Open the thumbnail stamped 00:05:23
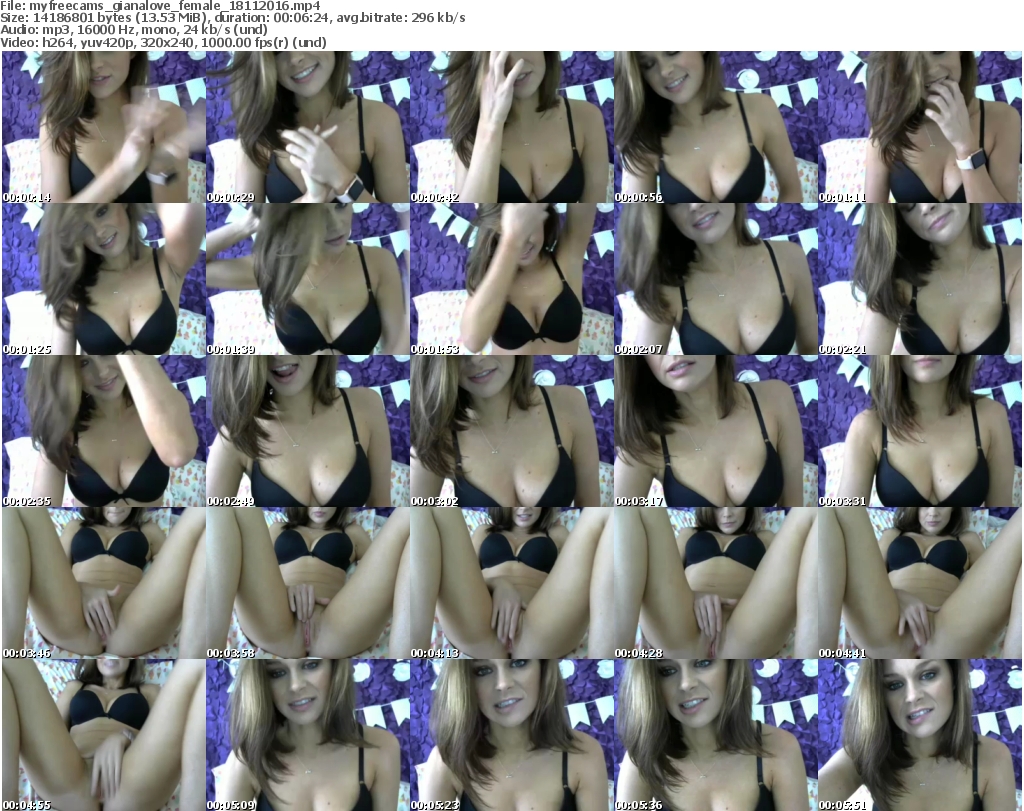The height and width of the screenshot is (811, 1024). 511,735
